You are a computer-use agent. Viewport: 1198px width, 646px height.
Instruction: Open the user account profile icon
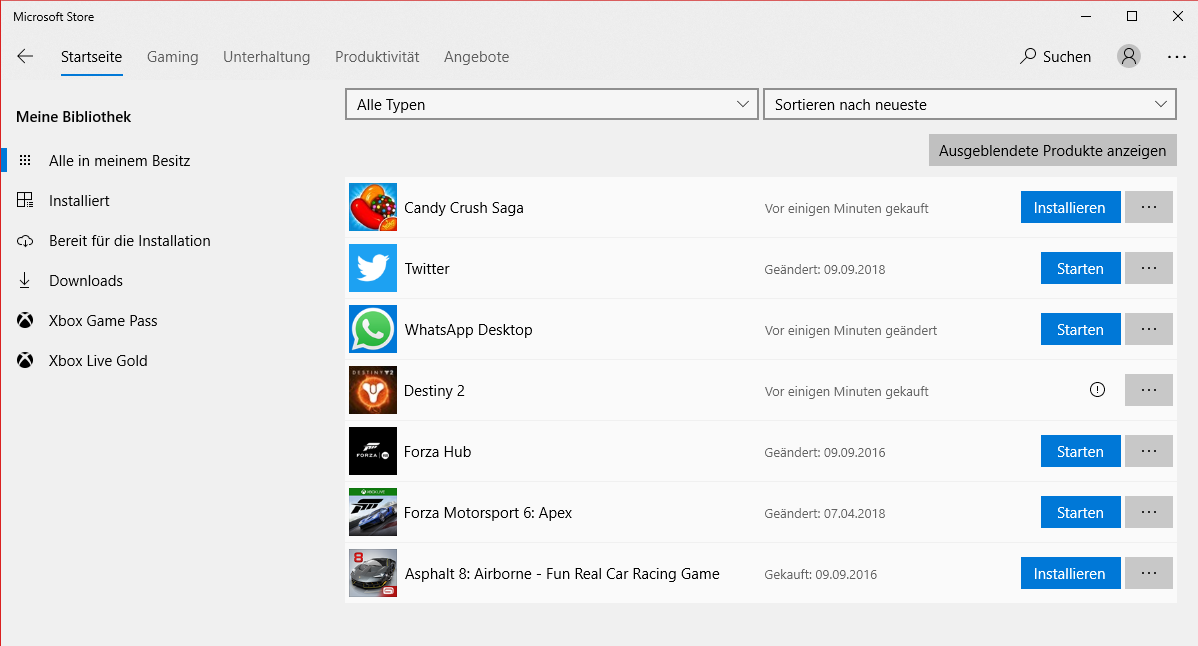(1128, 56)
